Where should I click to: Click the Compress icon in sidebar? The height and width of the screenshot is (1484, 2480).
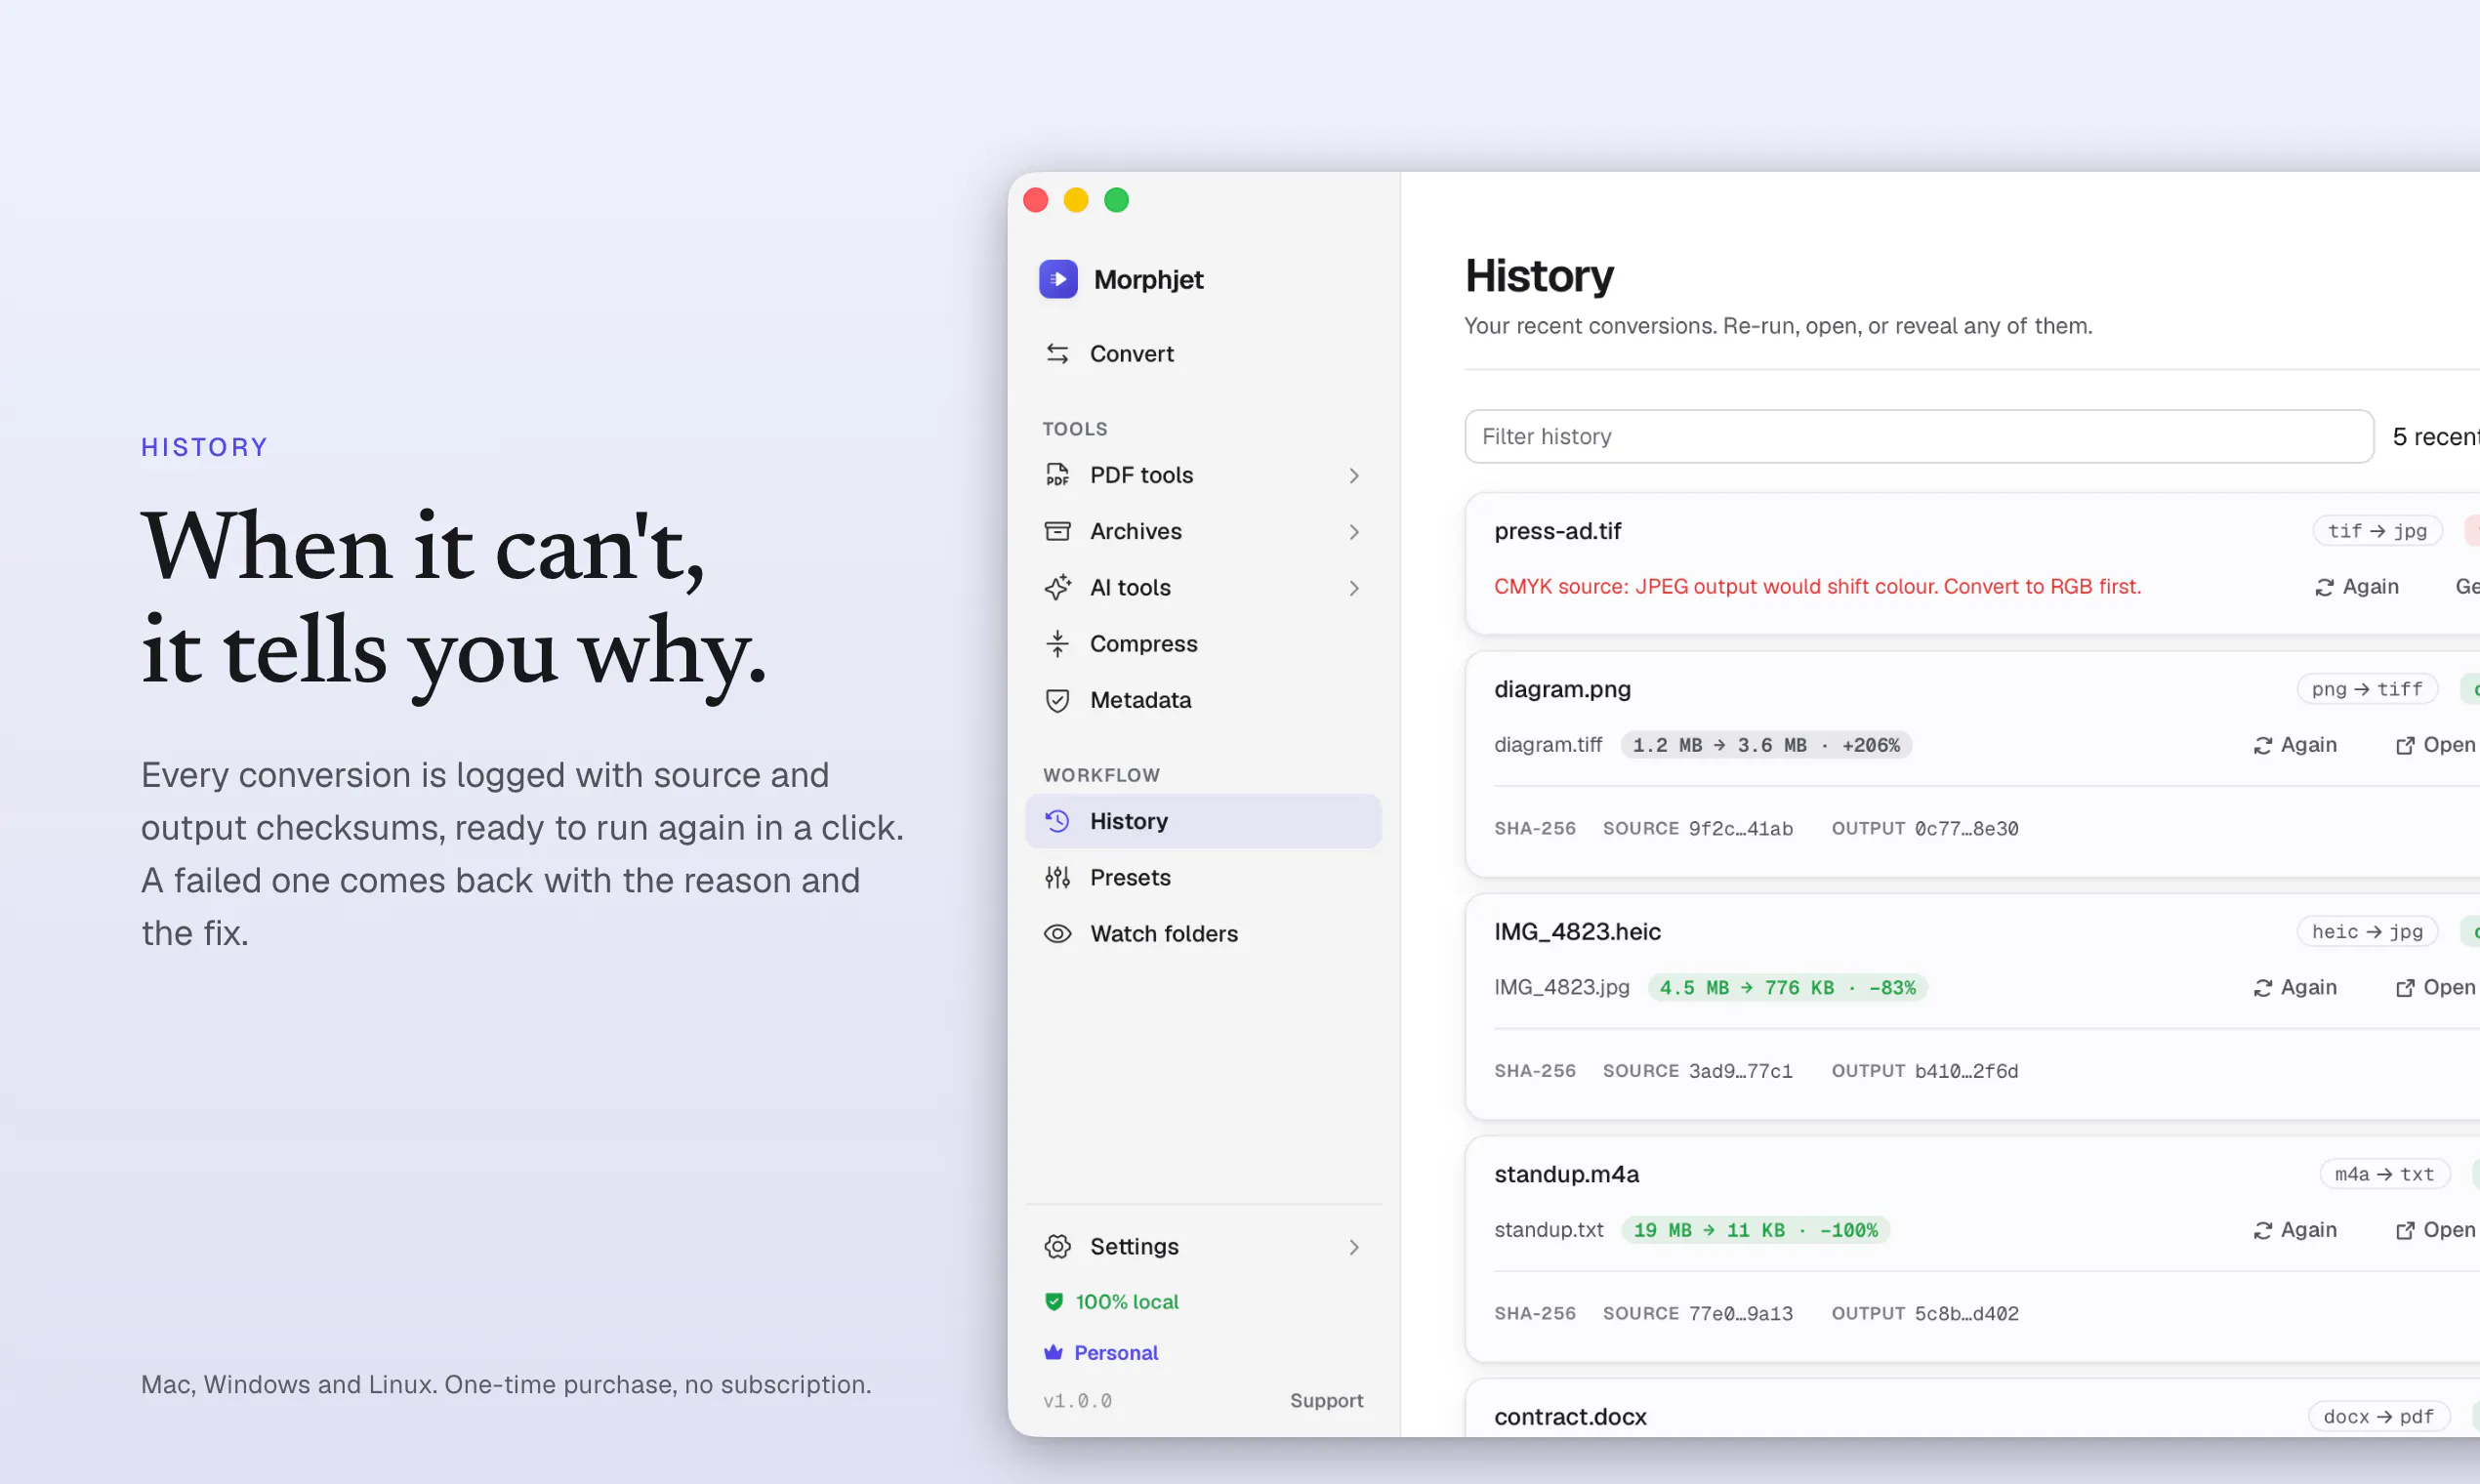pyautogui.click(x=1057, y=644)
